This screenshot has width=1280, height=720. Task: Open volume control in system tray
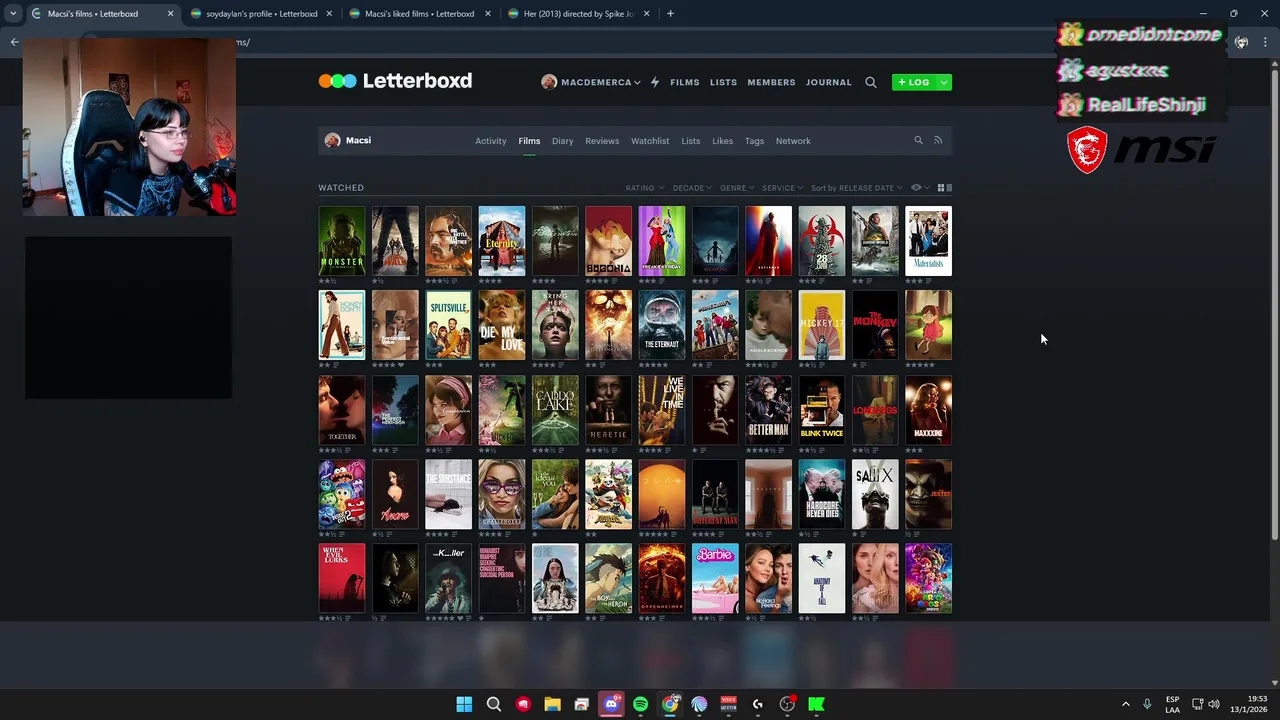[1214, 704]
